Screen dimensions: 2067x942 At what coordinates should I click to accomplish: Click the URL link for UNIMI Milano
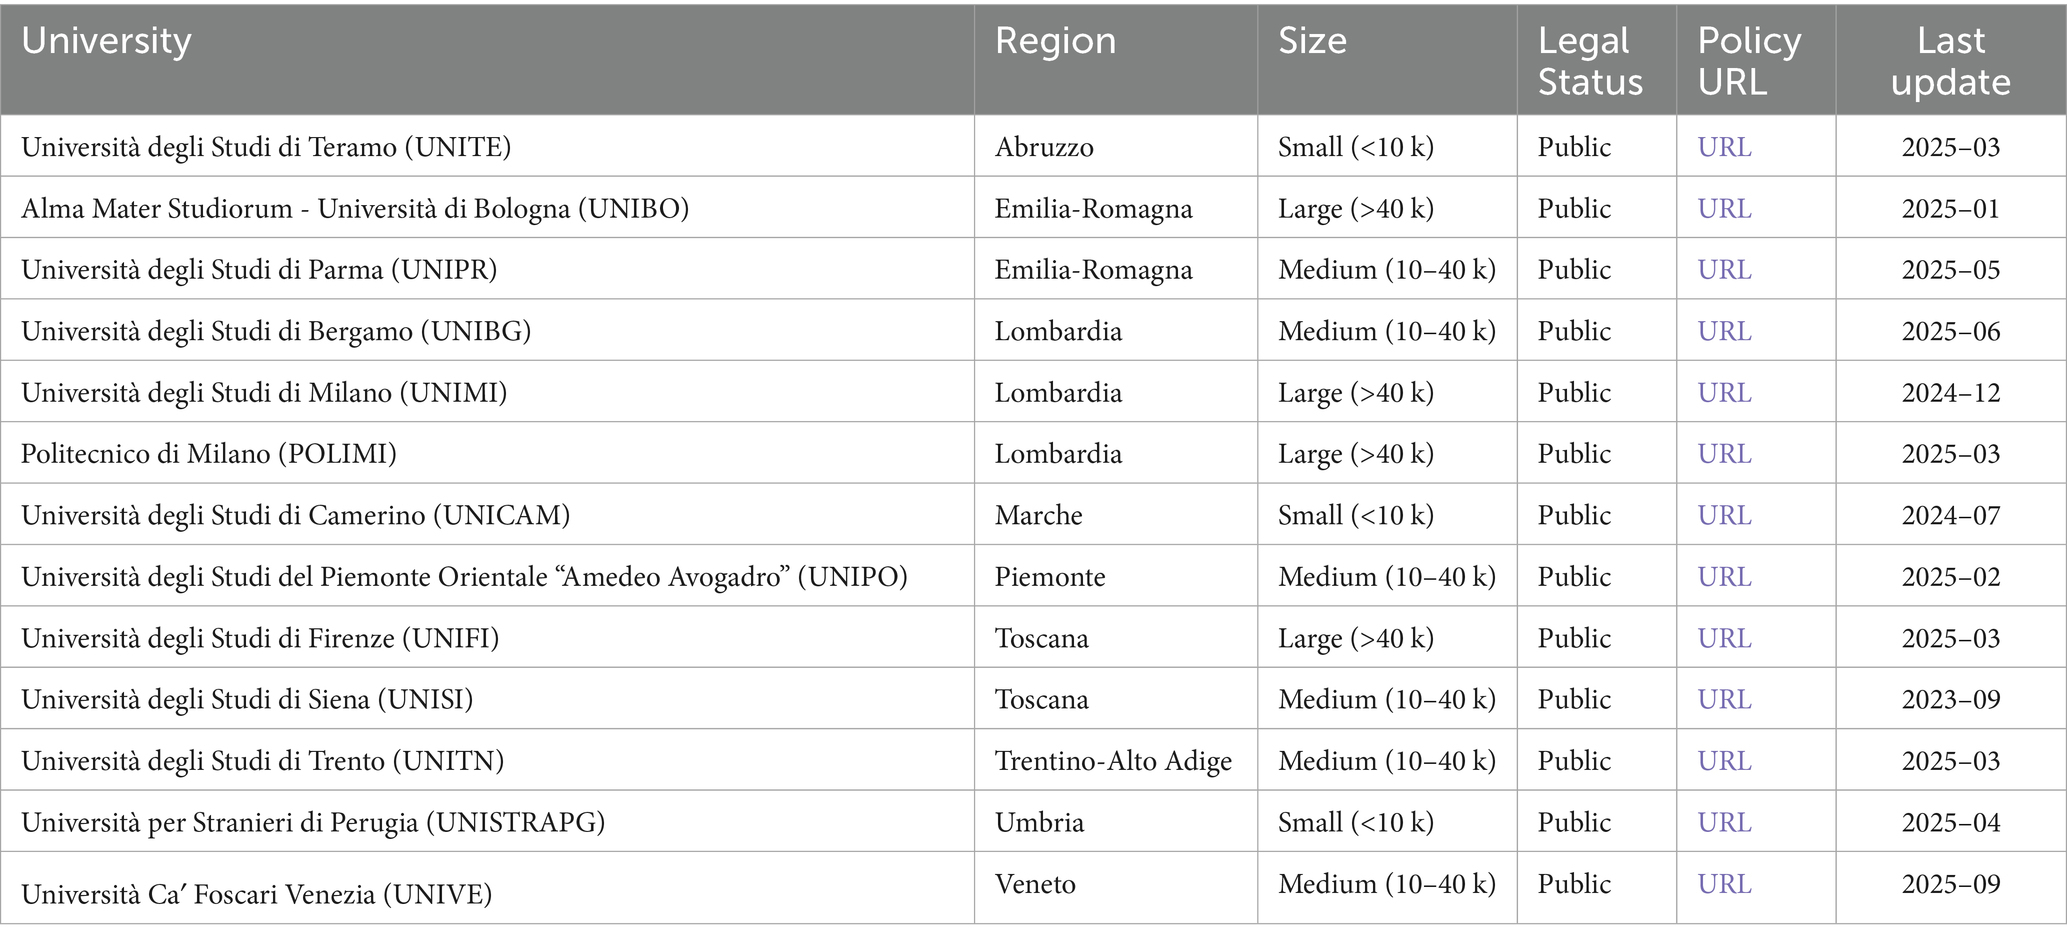pyautogui.click(x=1724, y=392)
